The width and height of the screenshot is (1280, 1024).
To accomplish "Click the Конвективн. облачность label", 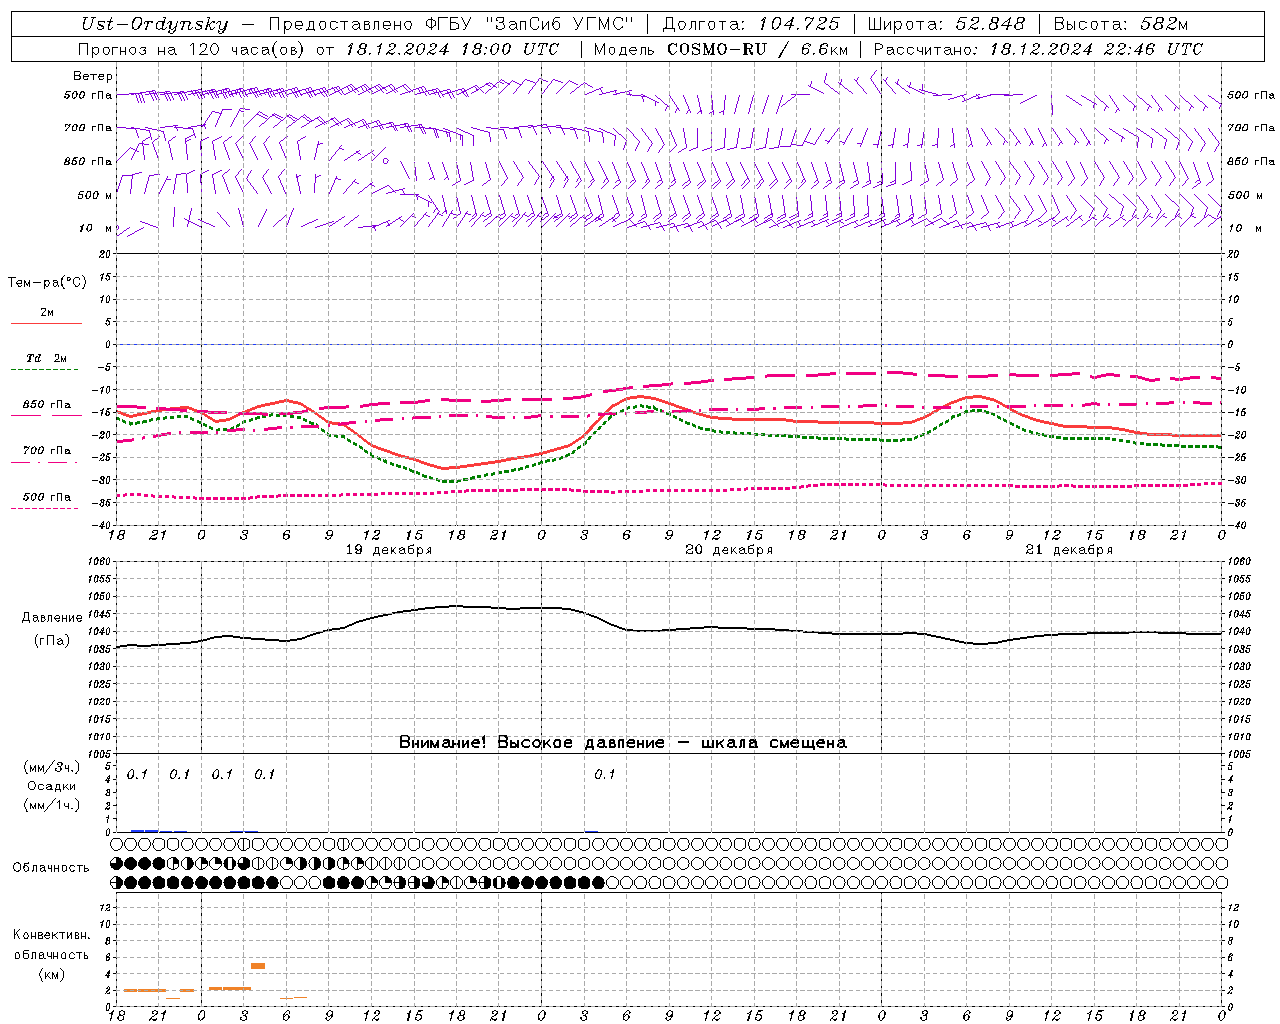I will click(x=51, y=945).
